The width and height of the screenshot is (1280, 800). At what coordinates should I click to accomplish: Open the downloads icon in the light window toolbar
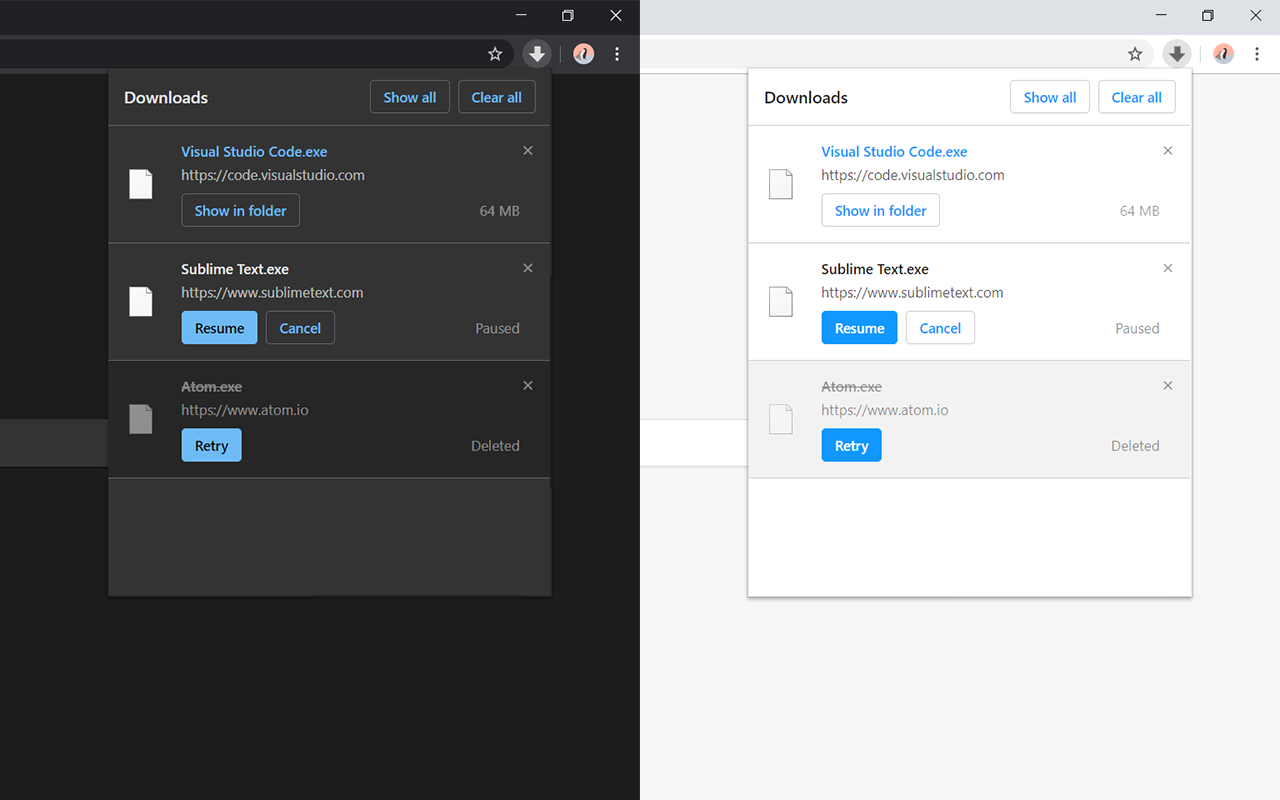point(1177,54)
